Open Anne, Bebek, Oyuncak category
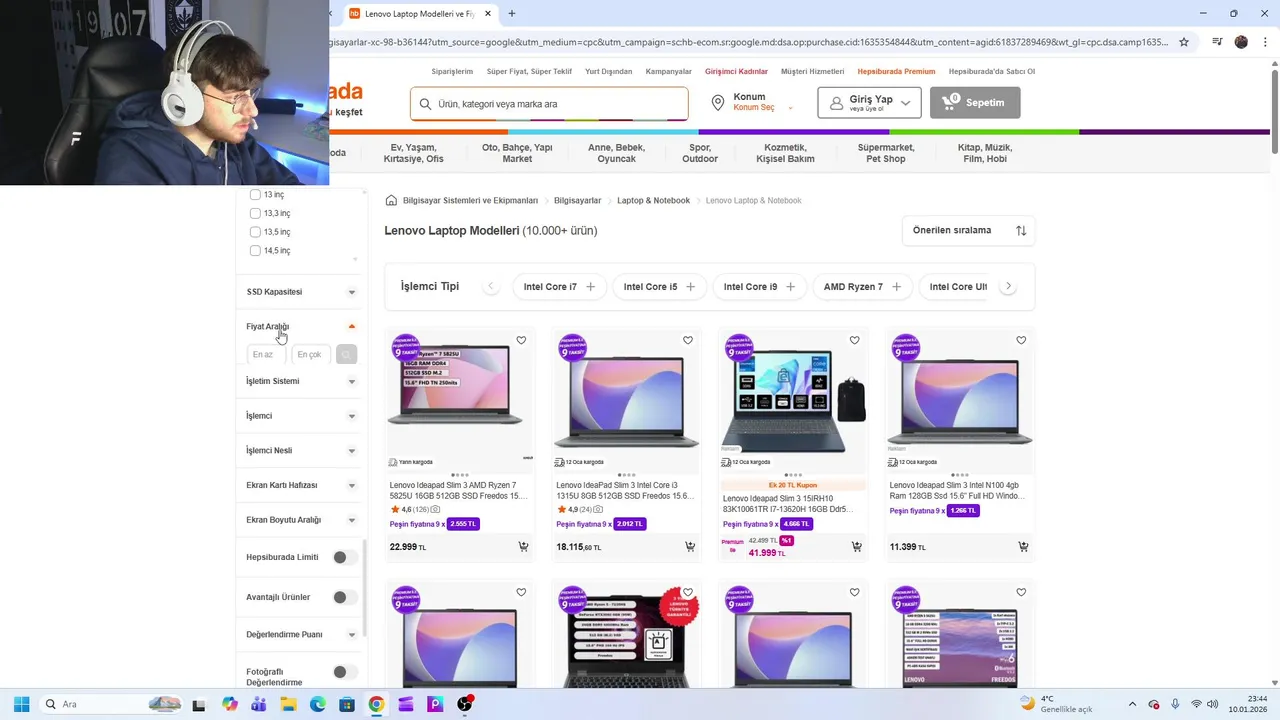This screenshot has height=720, width=1280. 616,153
